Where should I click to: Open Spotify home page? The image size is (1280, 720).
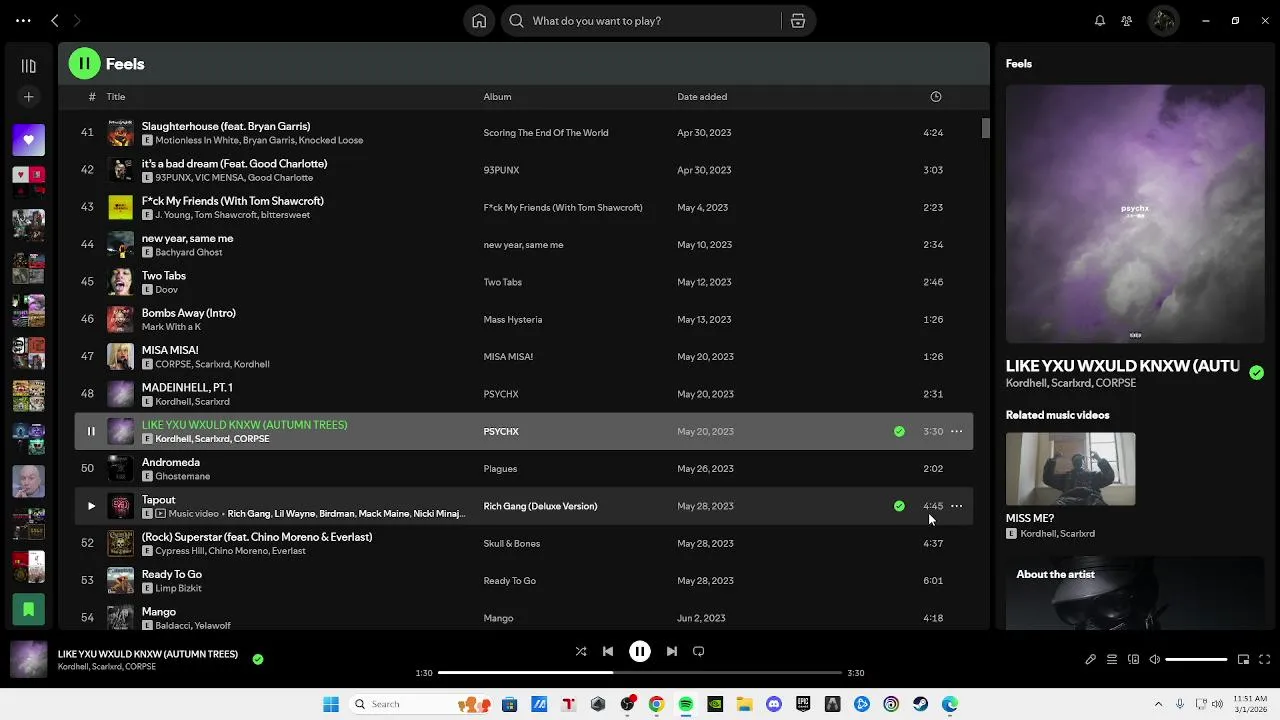tap(479, 21)
